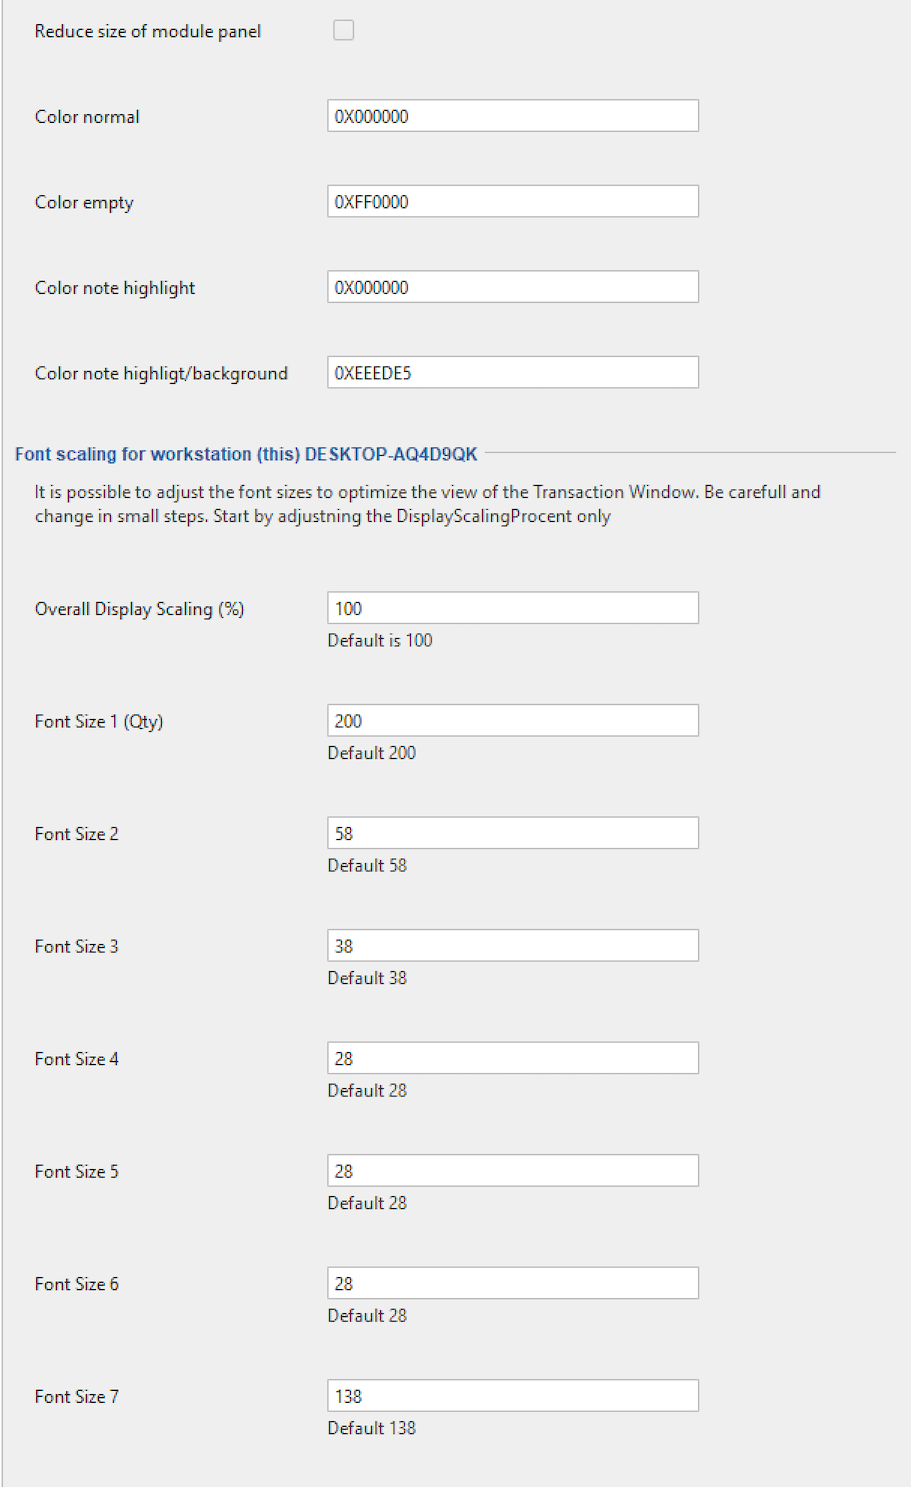This screenshot has width=911, height=1487.
Task: Click the Overall Display Scaling (%) field
Action: [x=513, y=608]
